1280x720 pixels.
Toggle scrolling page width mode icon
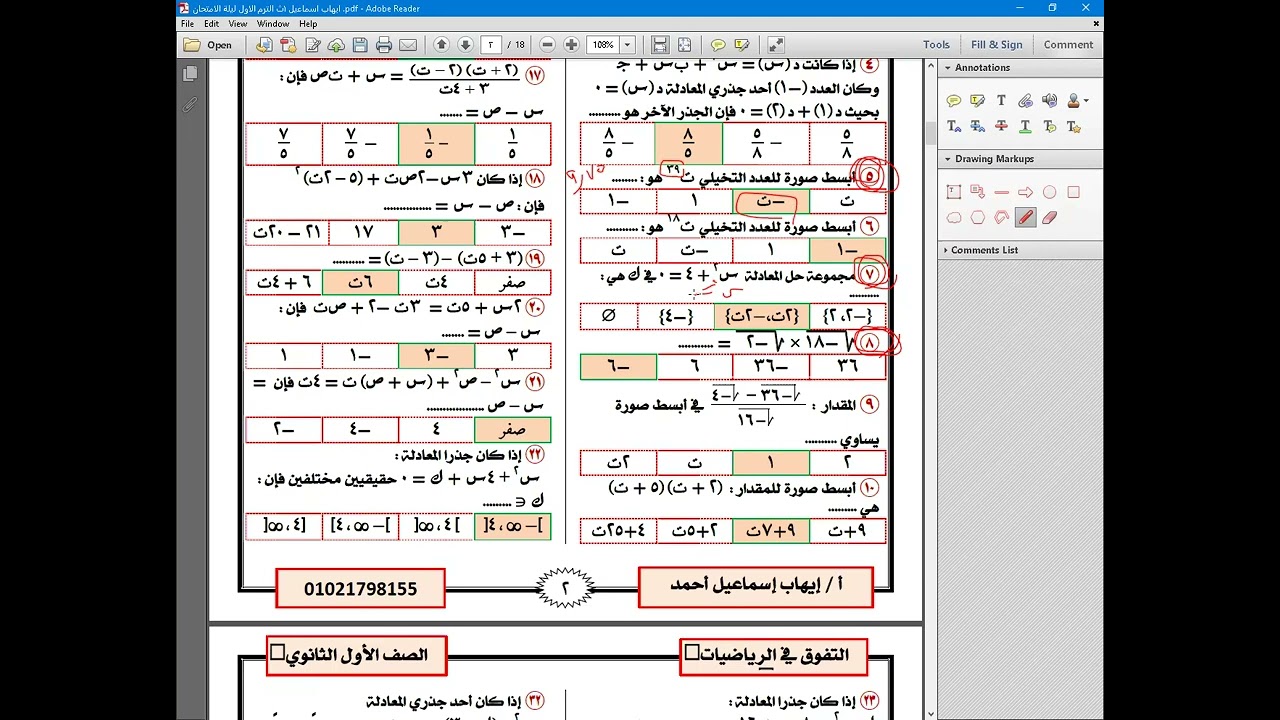click(660, 45)
